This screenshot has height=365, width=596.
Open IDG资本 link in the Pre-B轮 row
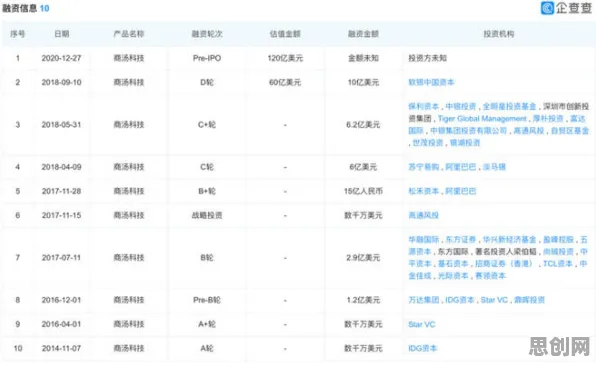[x=460, y=300]
